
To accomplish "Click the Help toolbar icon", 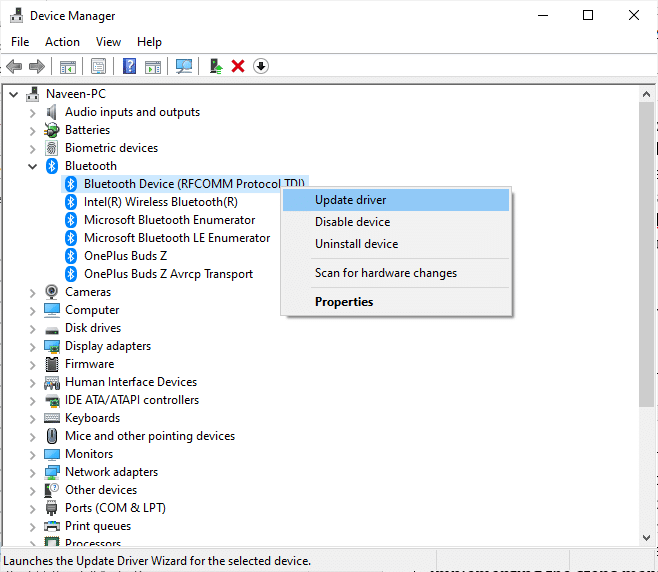I will tap(129, 66).
